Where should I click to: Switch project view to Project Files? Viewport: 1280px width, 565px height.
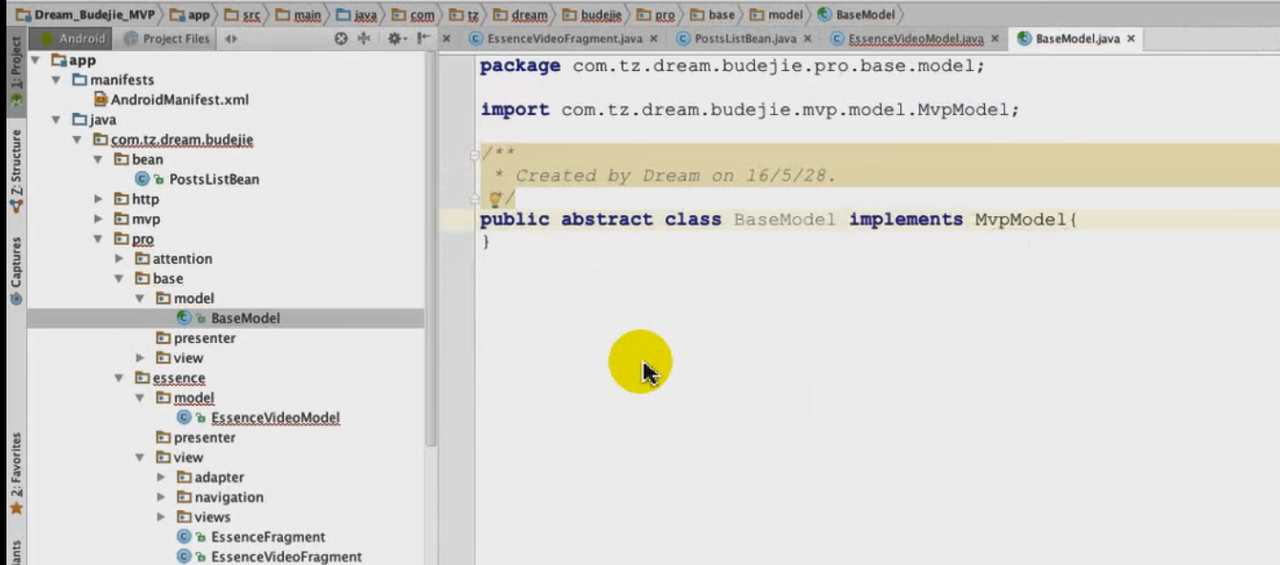click(166, 39)
